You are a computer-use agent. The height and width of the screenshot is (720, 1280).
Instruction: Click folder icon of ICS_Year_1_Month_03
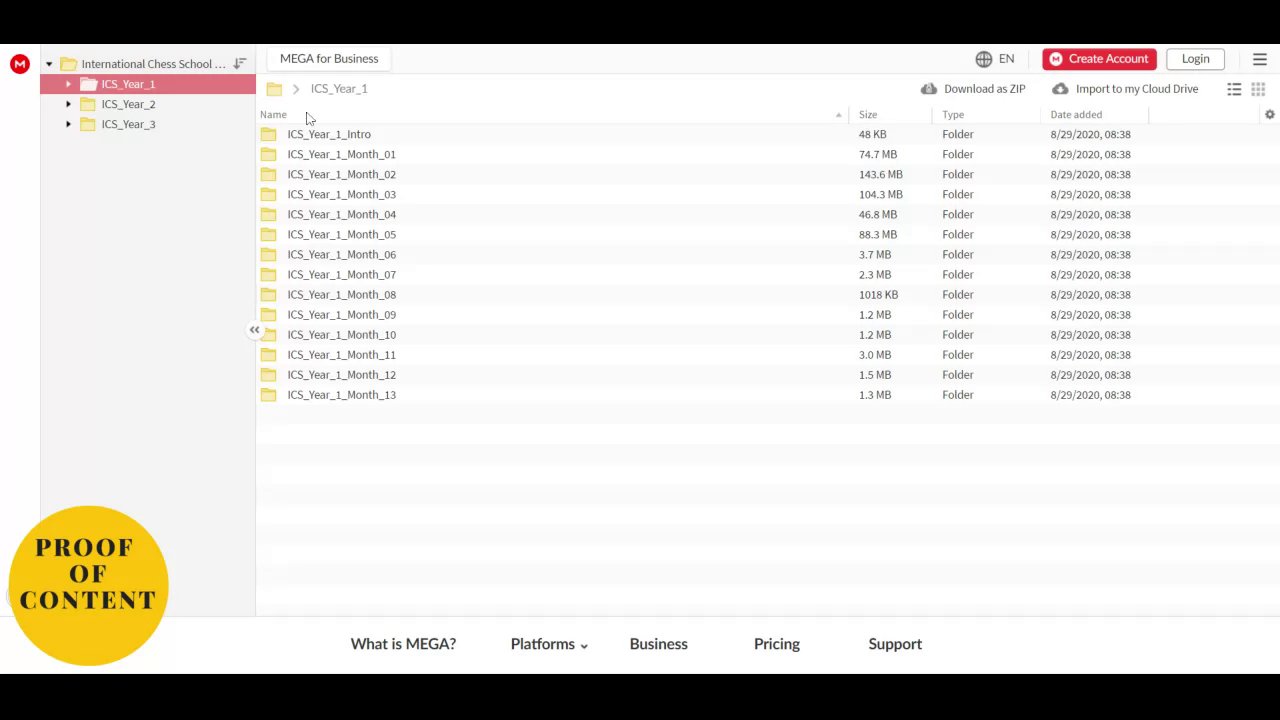click(x=268, y=194)
